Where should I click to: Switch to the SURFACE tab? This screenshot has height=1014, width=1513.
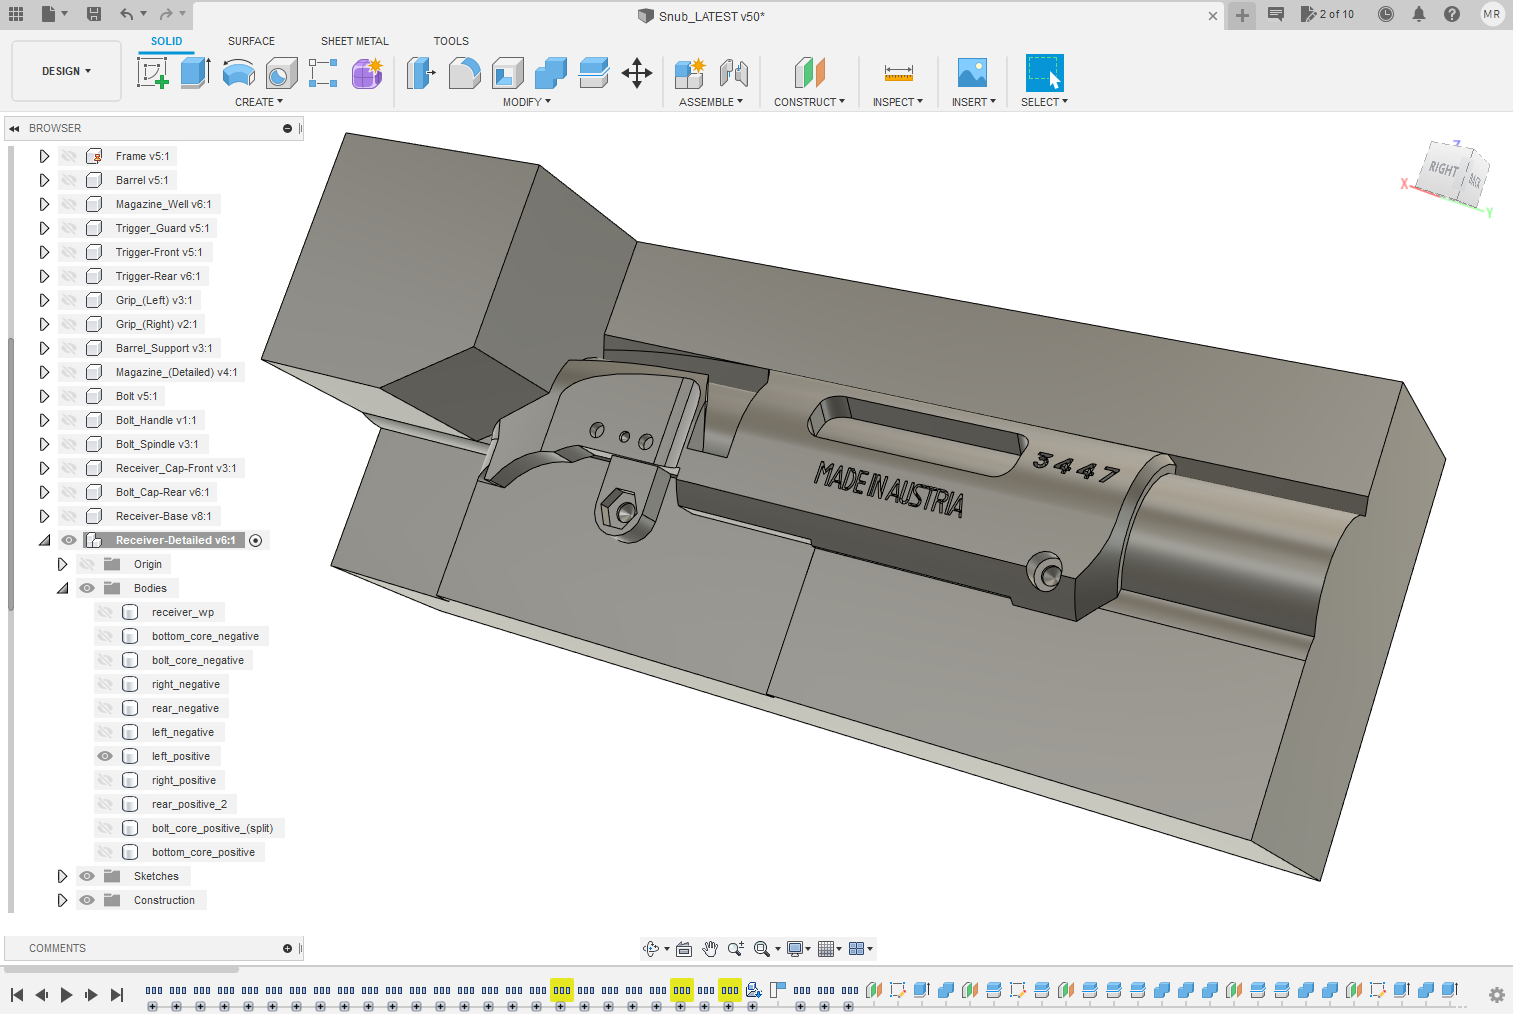(x=251, y=41)
